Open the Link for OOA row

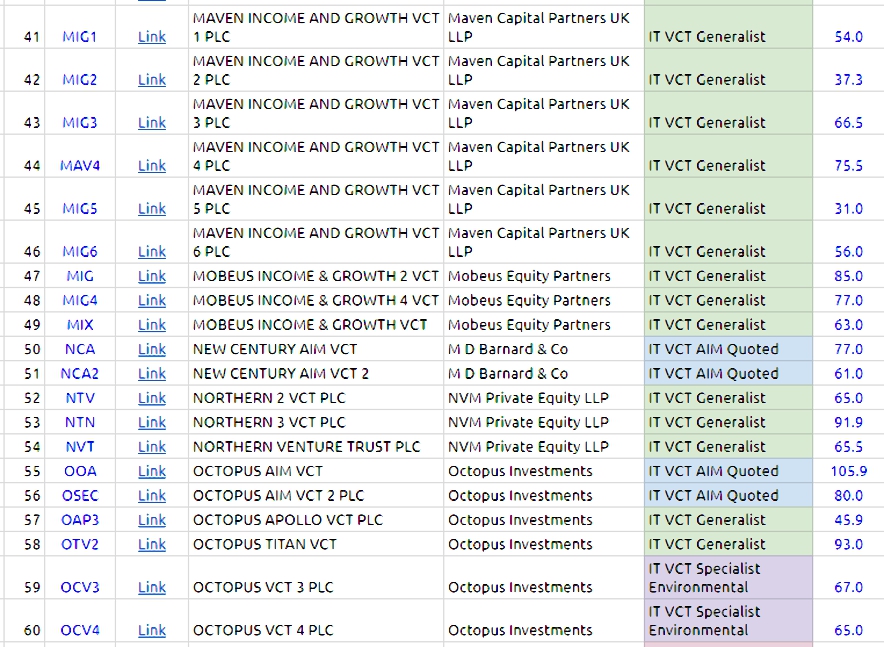152,471
